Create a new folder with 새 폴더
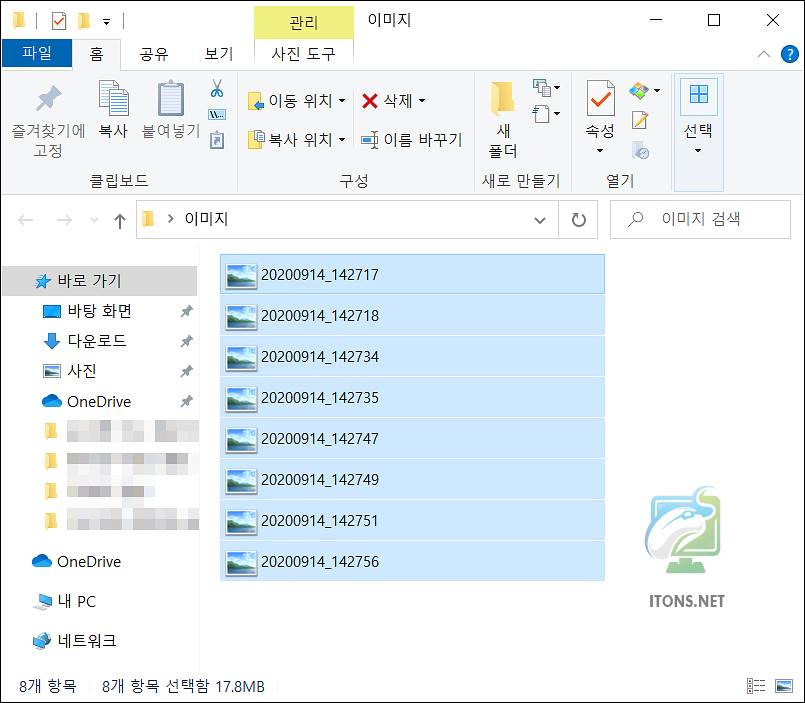The width and height of the screenshot is (805, 703). point(503,120)
